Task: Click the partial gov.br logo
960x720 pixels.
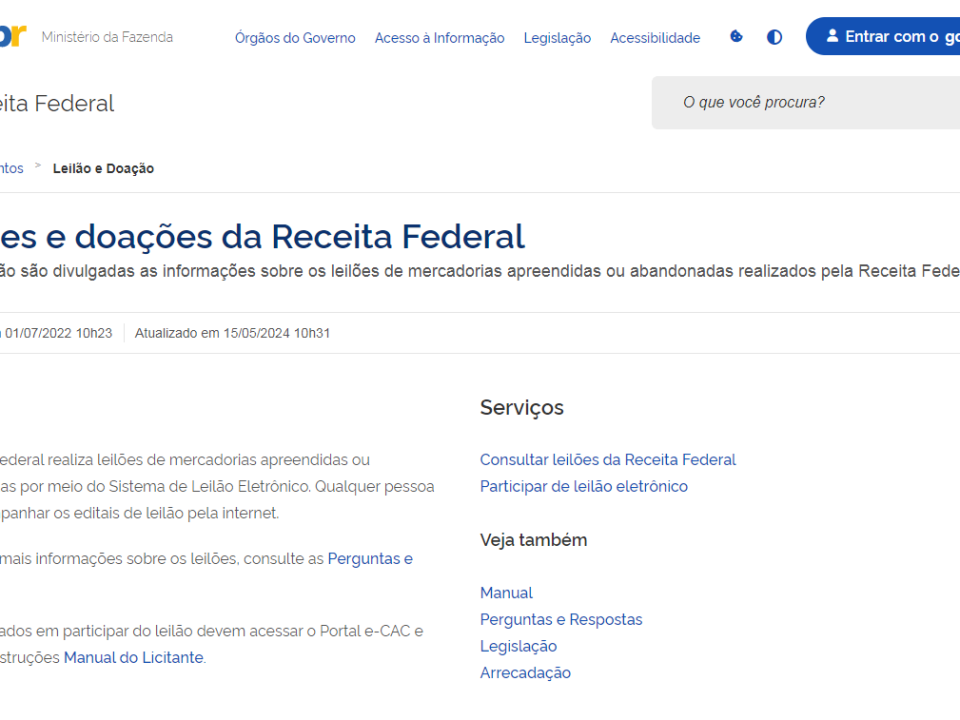Action: (x=13, y=36)
